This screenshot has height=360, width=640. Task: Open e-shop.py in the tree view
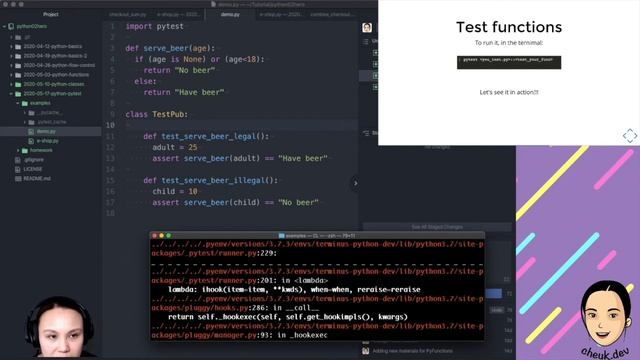tap(48, 141)
